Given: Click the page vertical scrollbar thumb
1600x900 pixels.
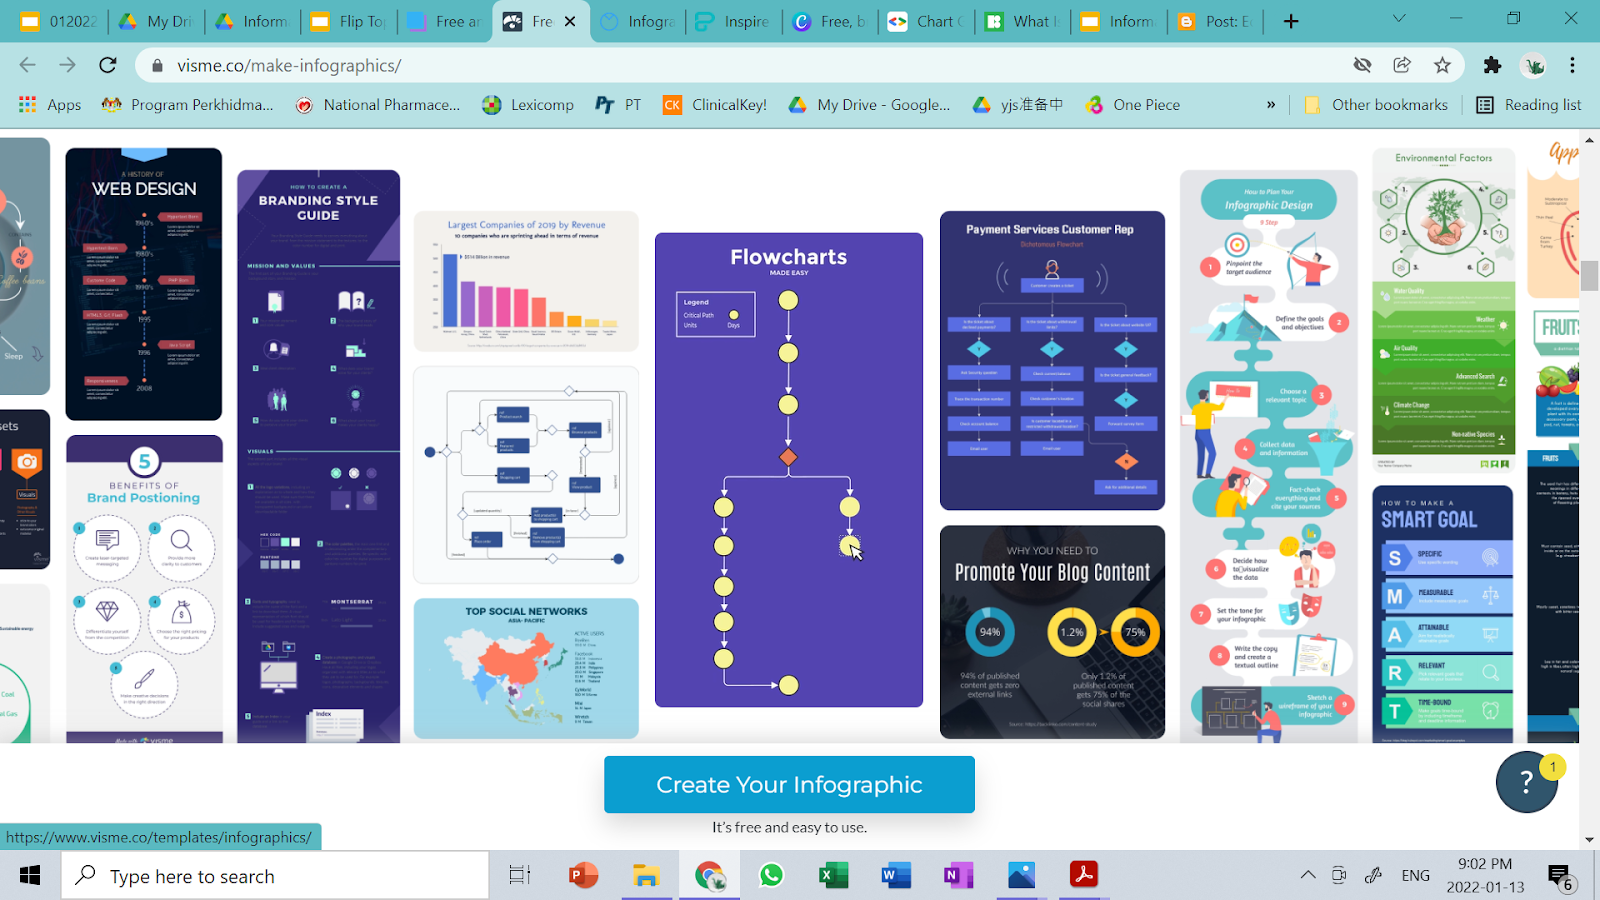Looking at the screenshot, I should tap(1589, 275).
